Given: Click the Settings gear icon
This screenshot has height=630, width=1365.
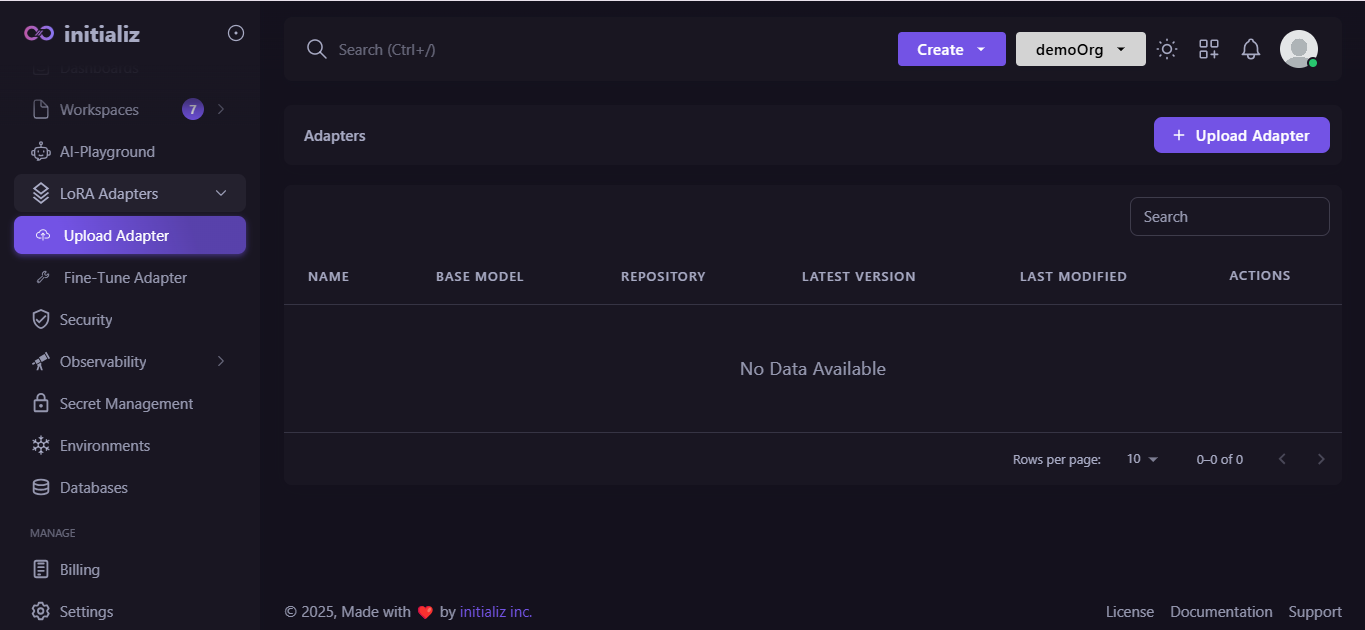Looking at the screenshot, I should tap(41, 612).
